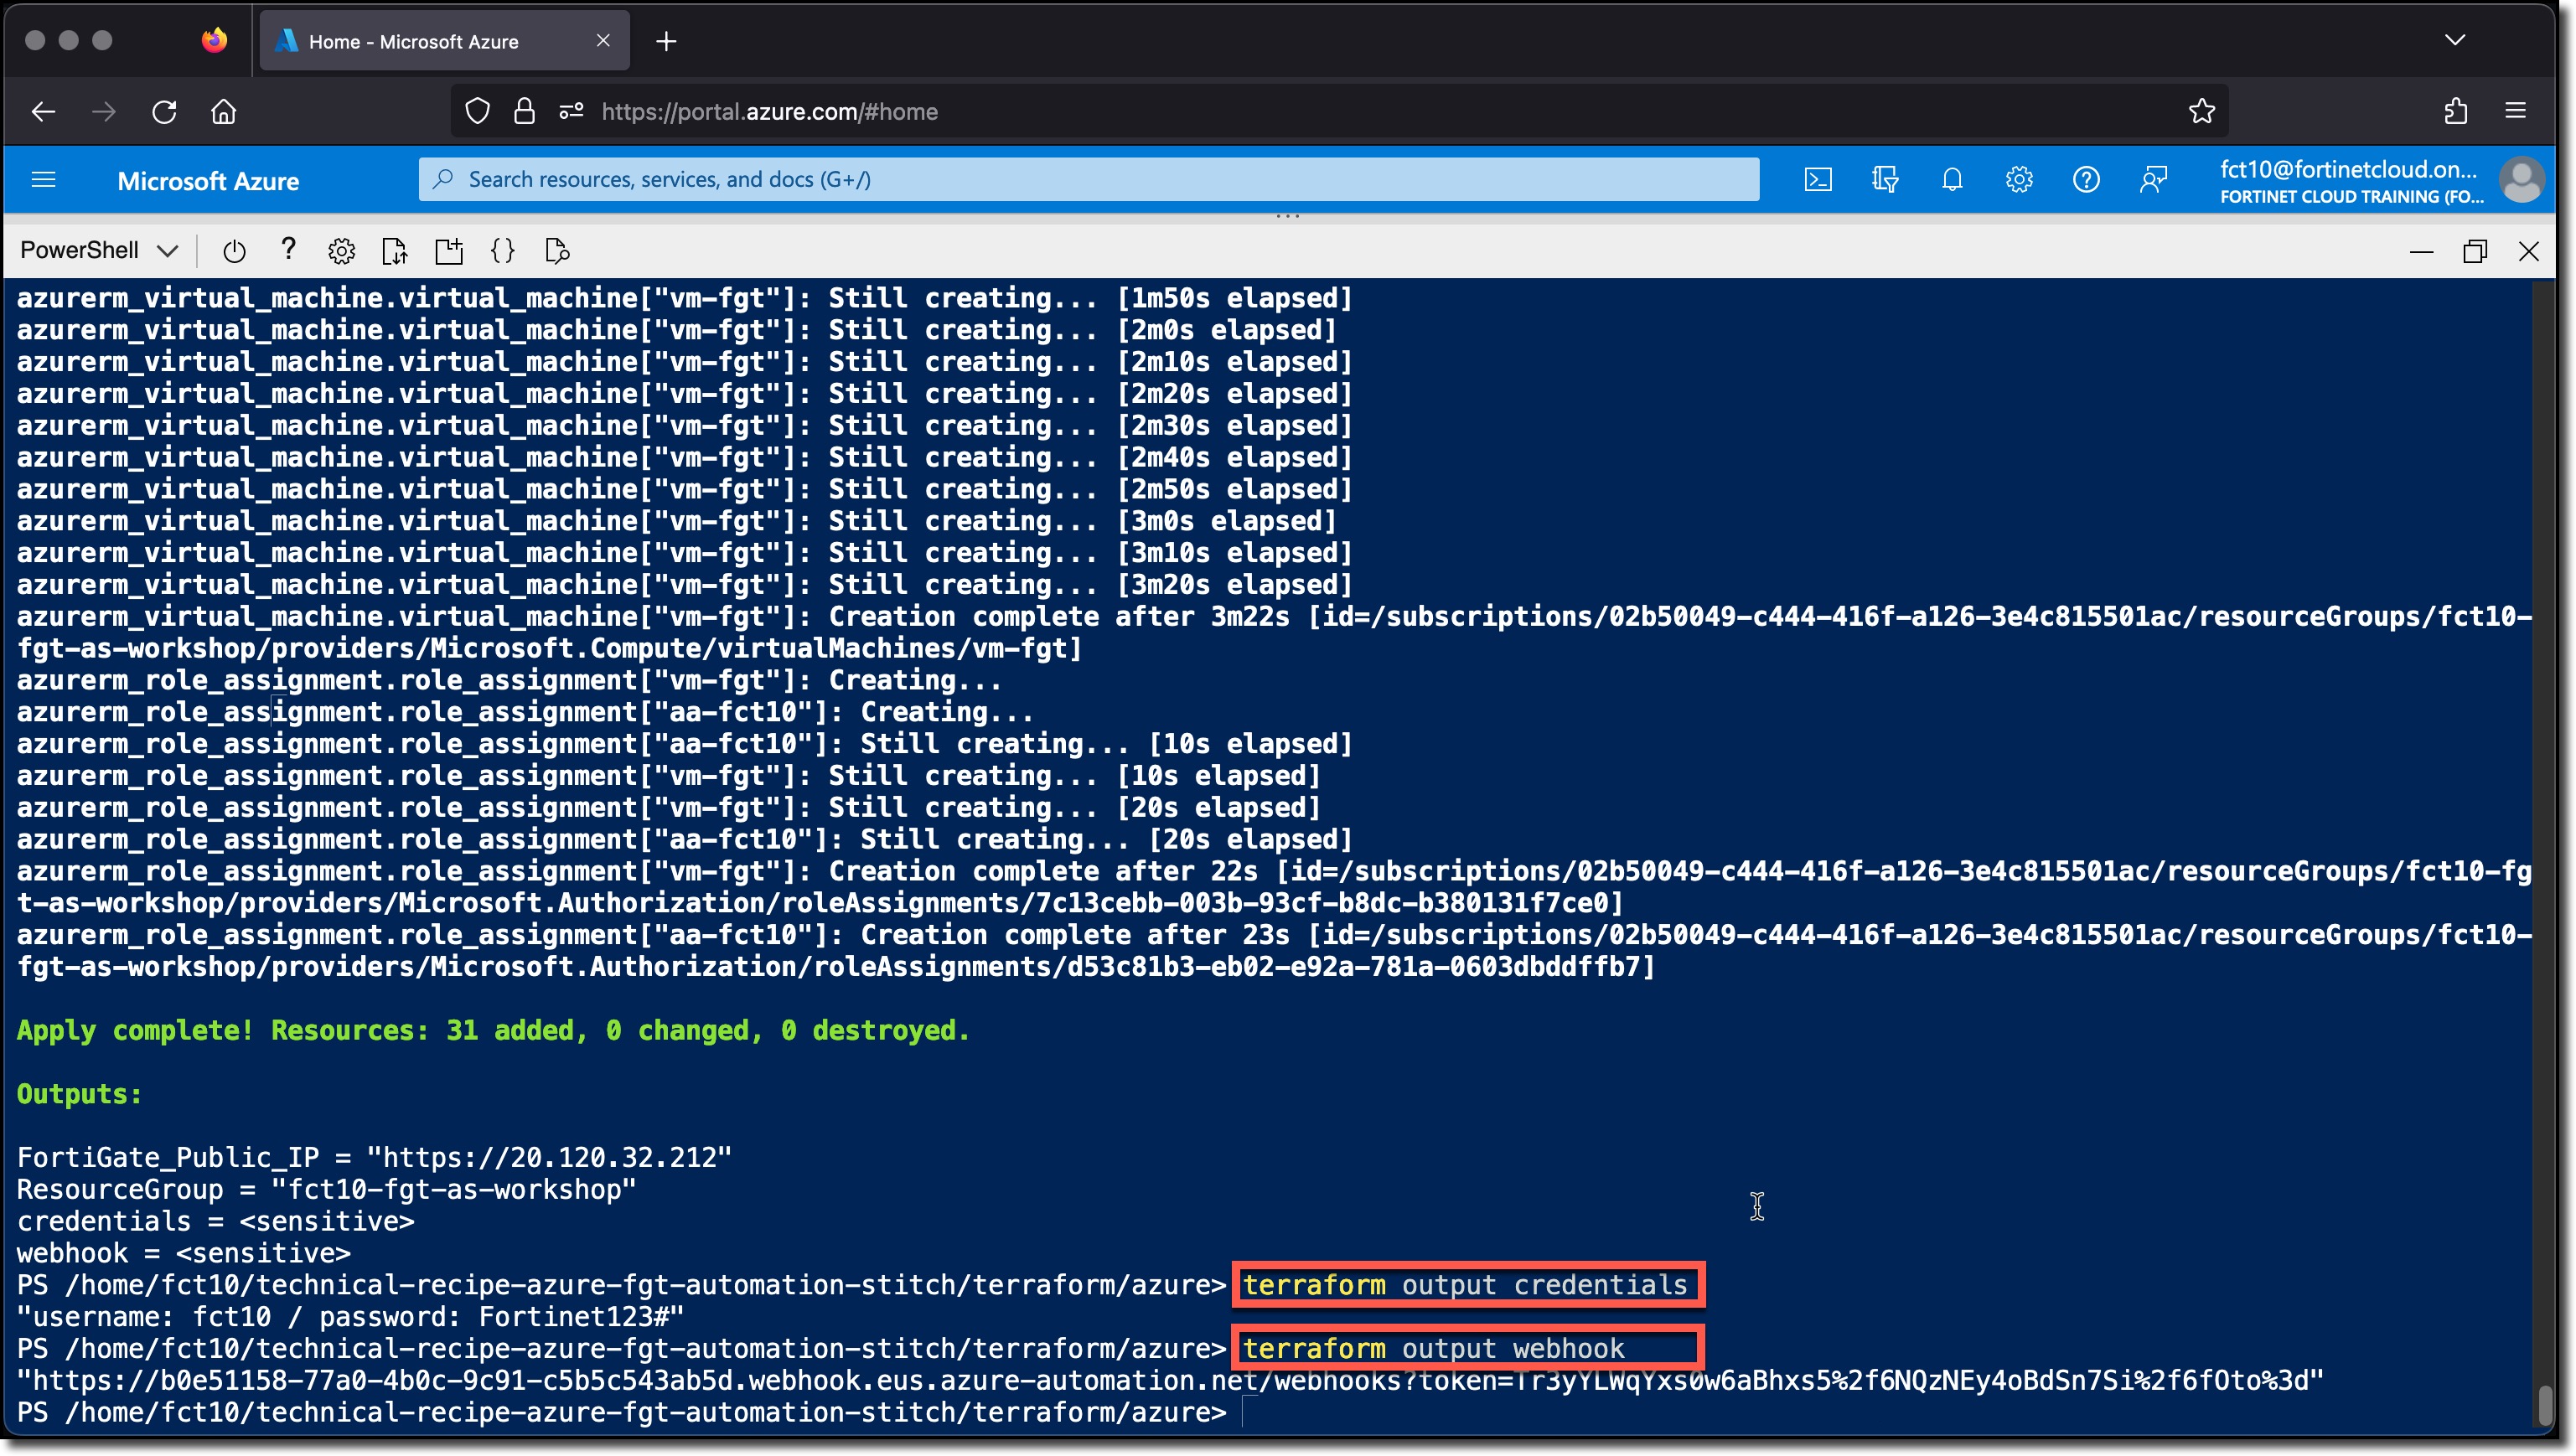This screenshot has width=2576, height=1456.
Task: Open Firefox extensions puzzle icon
Action: (2455, 111)
